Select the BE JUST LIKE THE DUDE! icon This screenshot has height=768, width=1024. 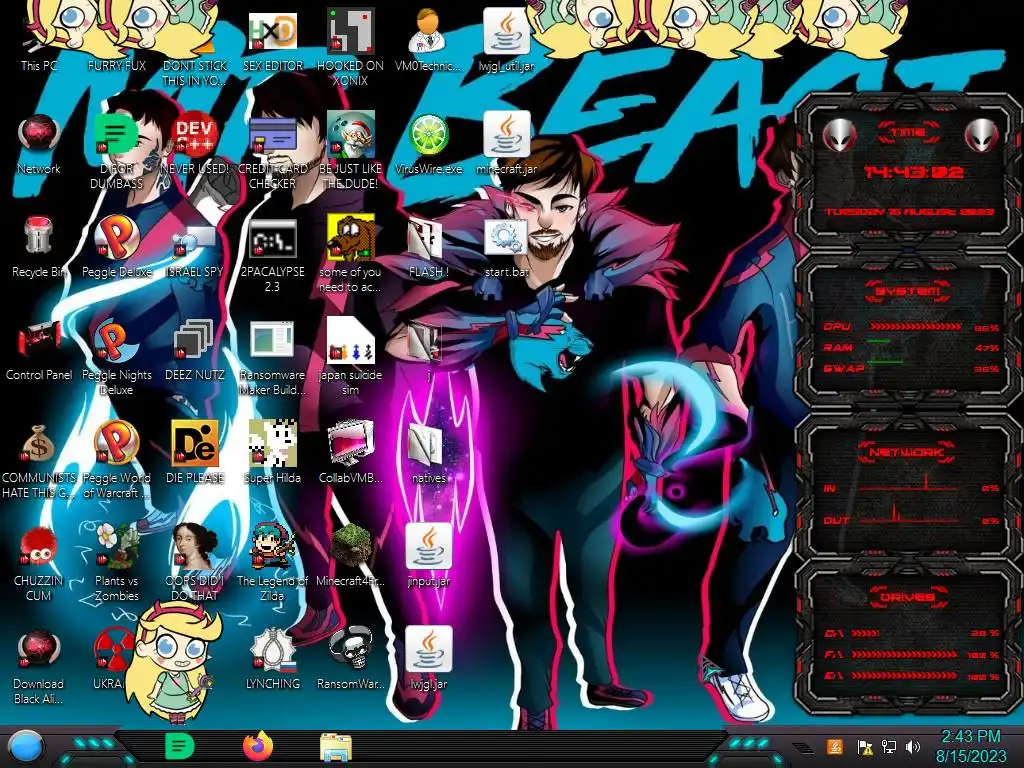pos(351,152)
